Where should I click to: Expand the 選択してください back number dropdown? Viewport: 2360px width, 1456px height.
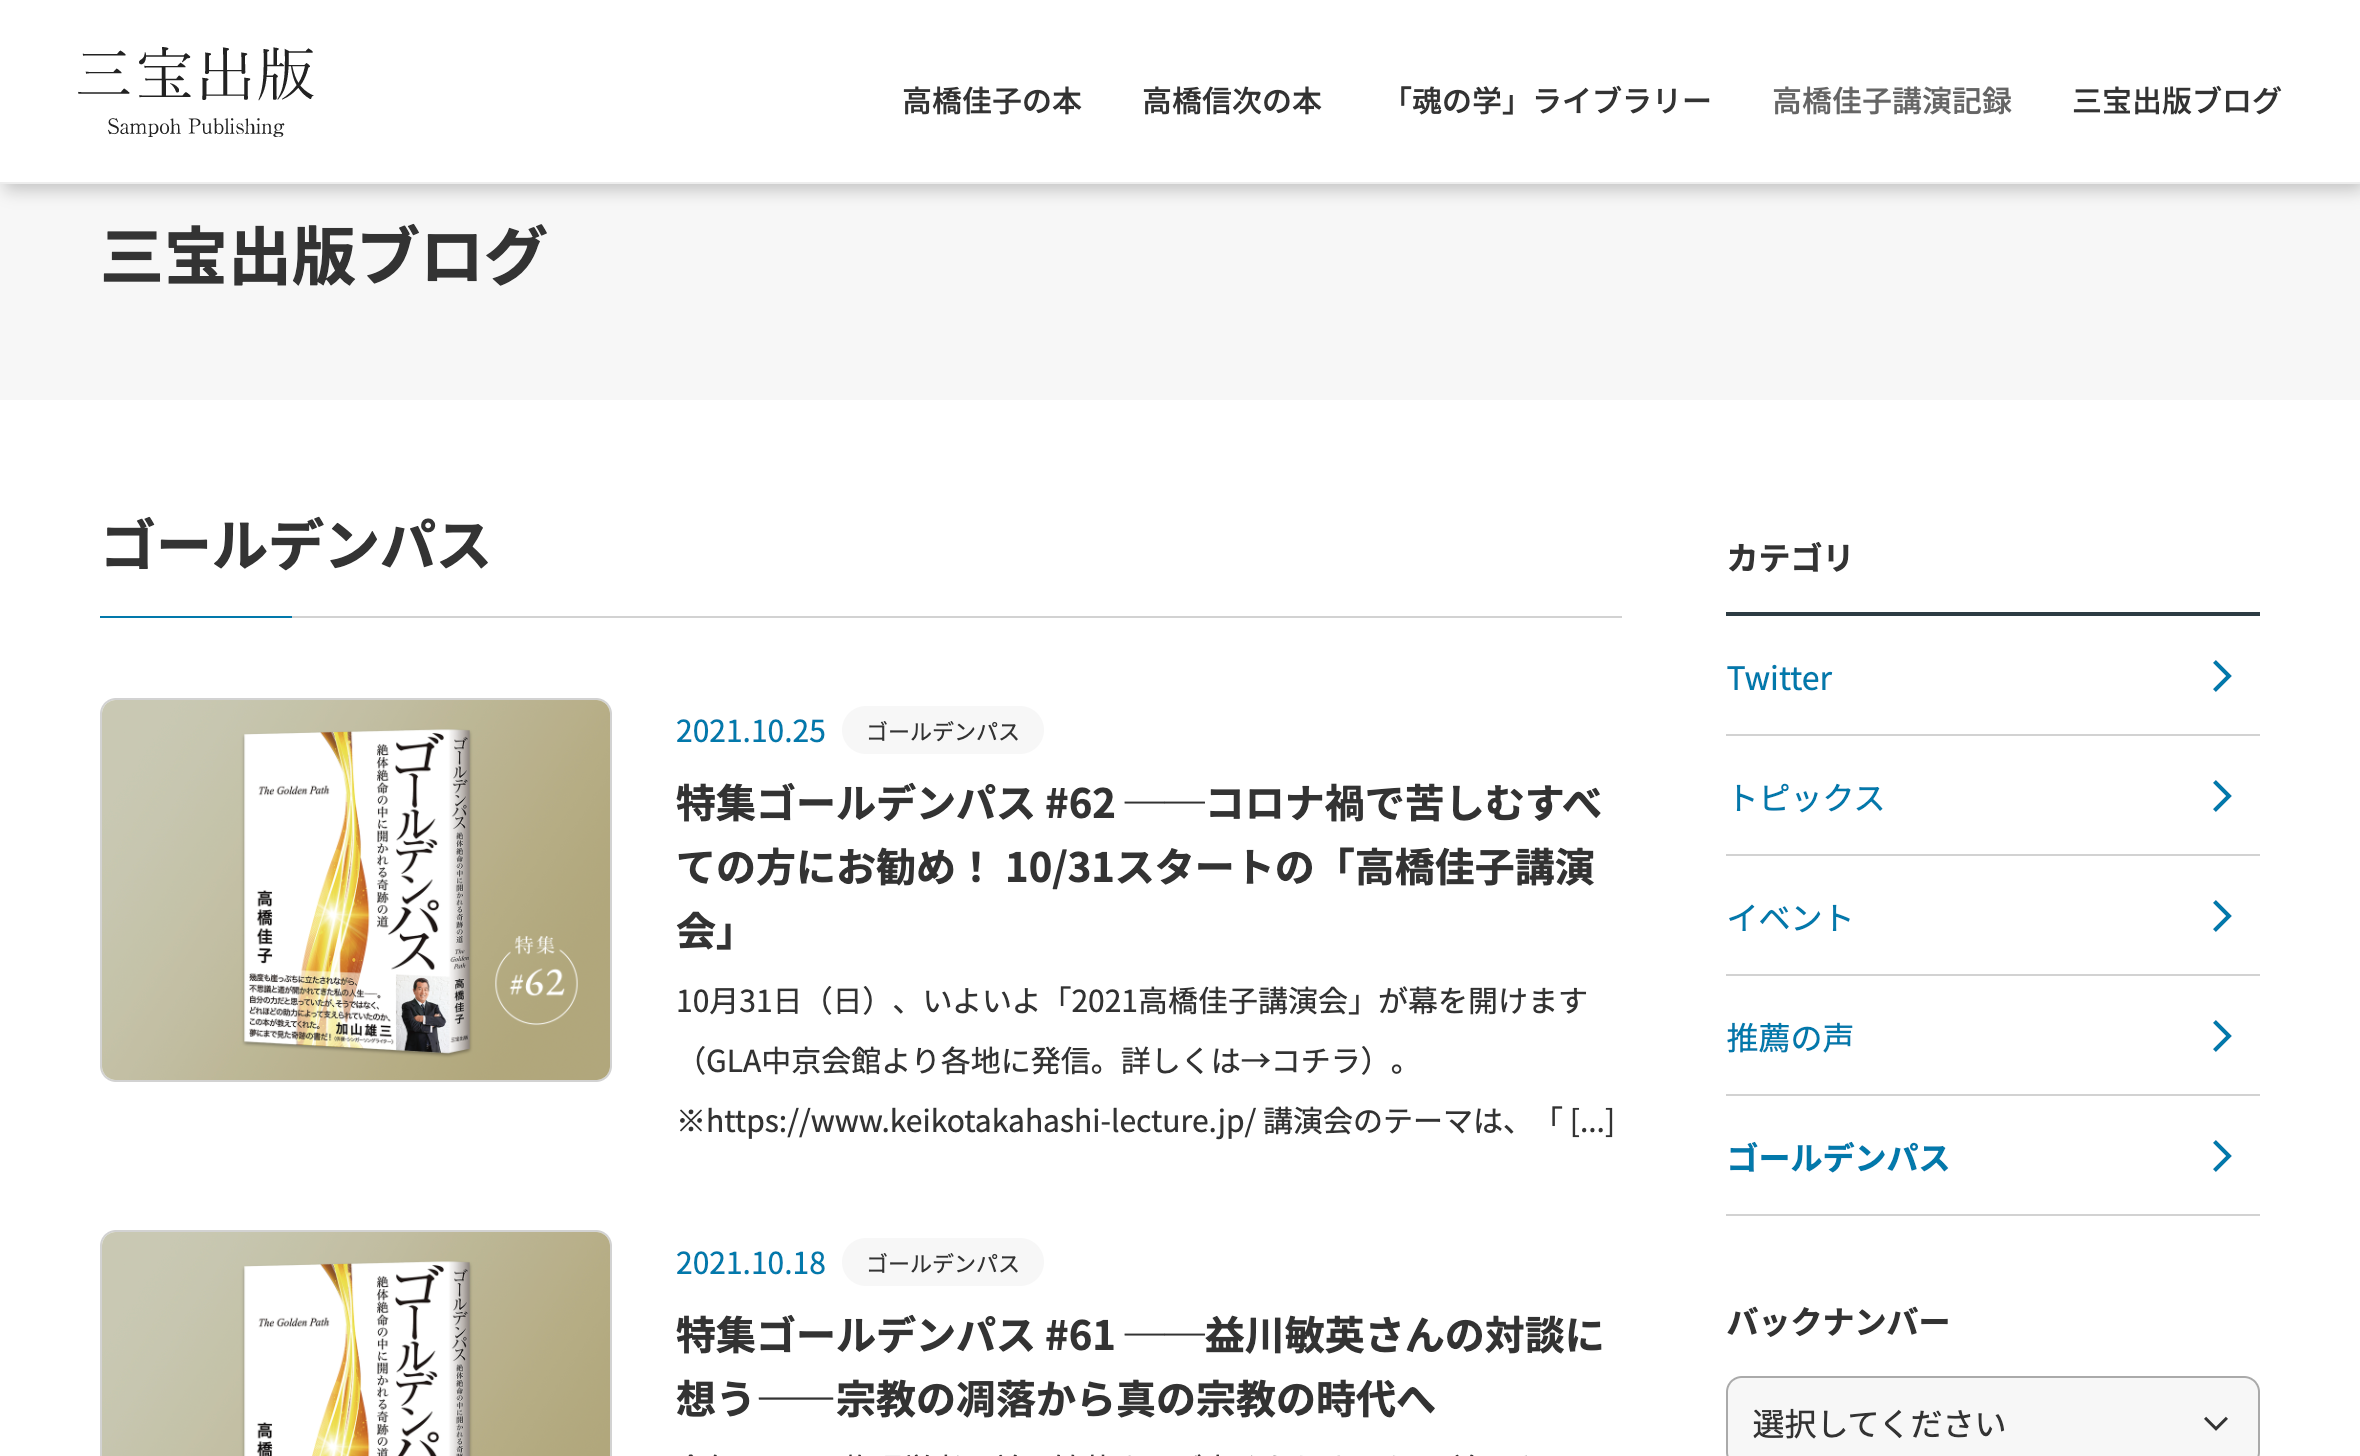coord(1992,1422)
